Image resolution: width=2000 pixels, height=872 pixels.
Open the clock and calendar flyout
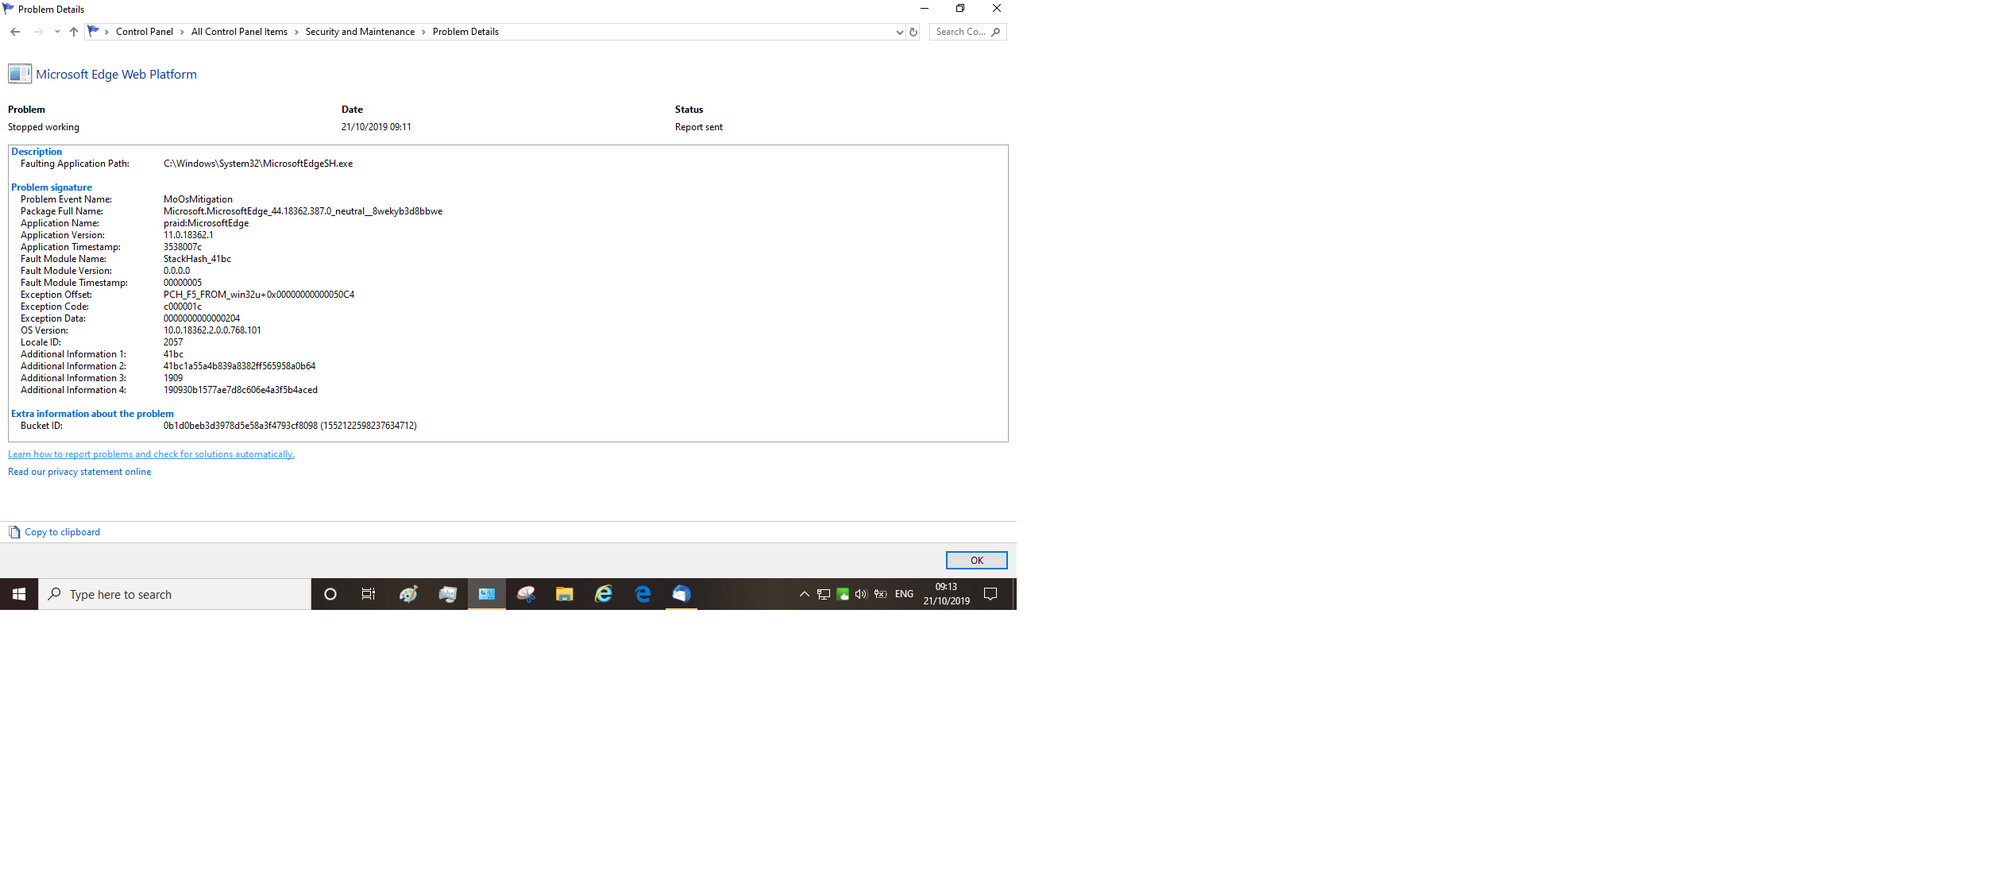pos(946,594)
